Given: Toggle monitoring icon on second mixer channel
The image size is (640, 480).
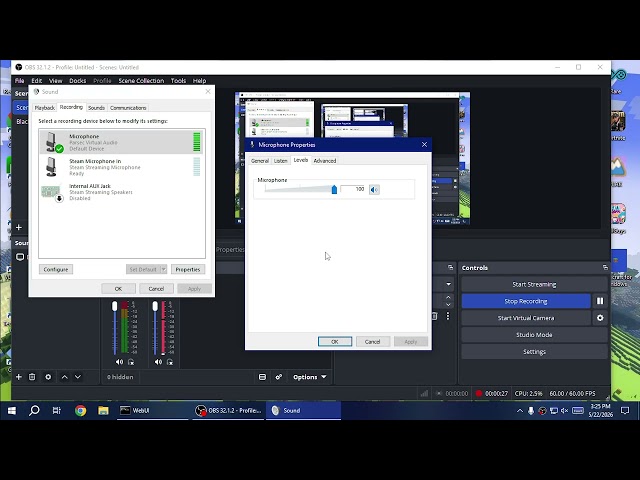Looking at the screenshot, I should click(x=170, y=362).
